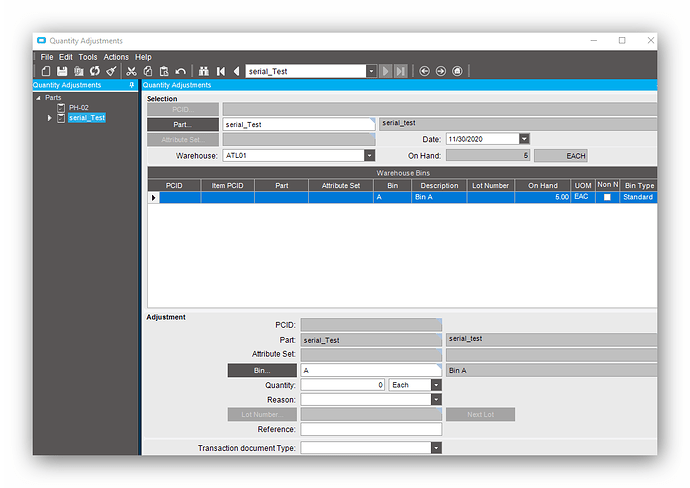
Task: Click the Part input field serial_Test in Selection
Action: coord(299,125)
